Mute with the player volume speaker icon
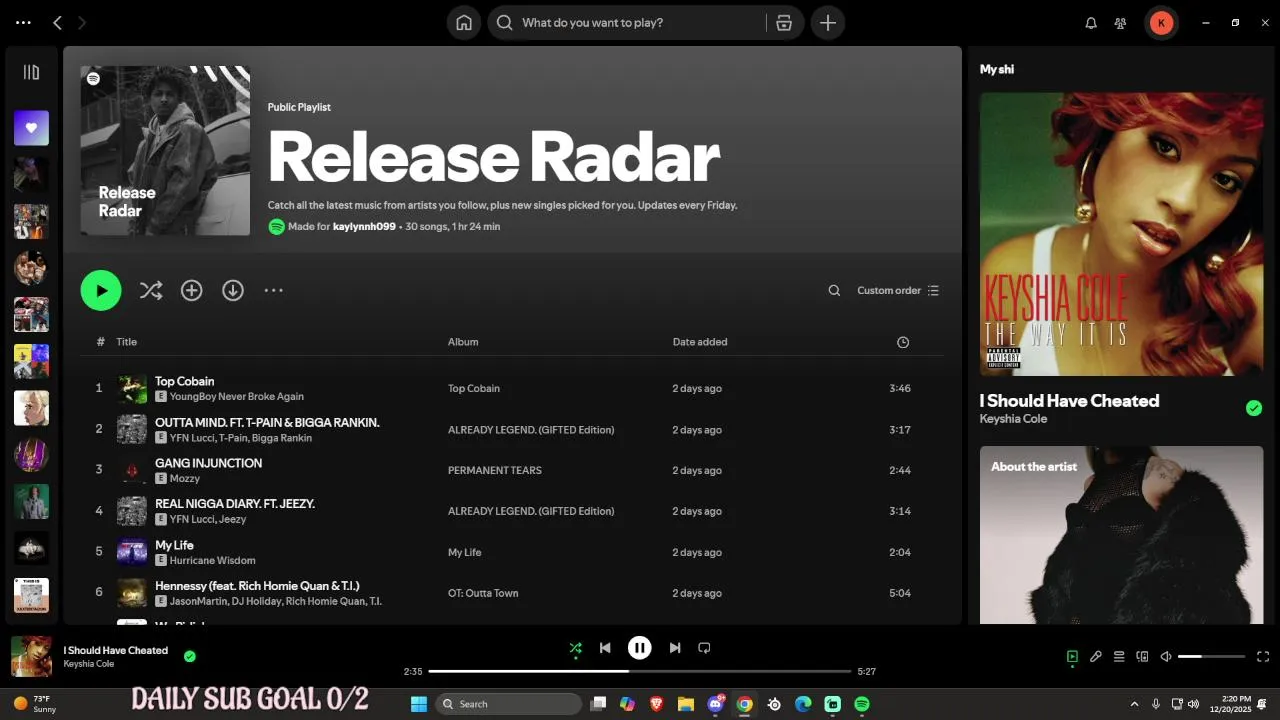The width and height of the screenshot is (1280, 720). pos(1165,657)
